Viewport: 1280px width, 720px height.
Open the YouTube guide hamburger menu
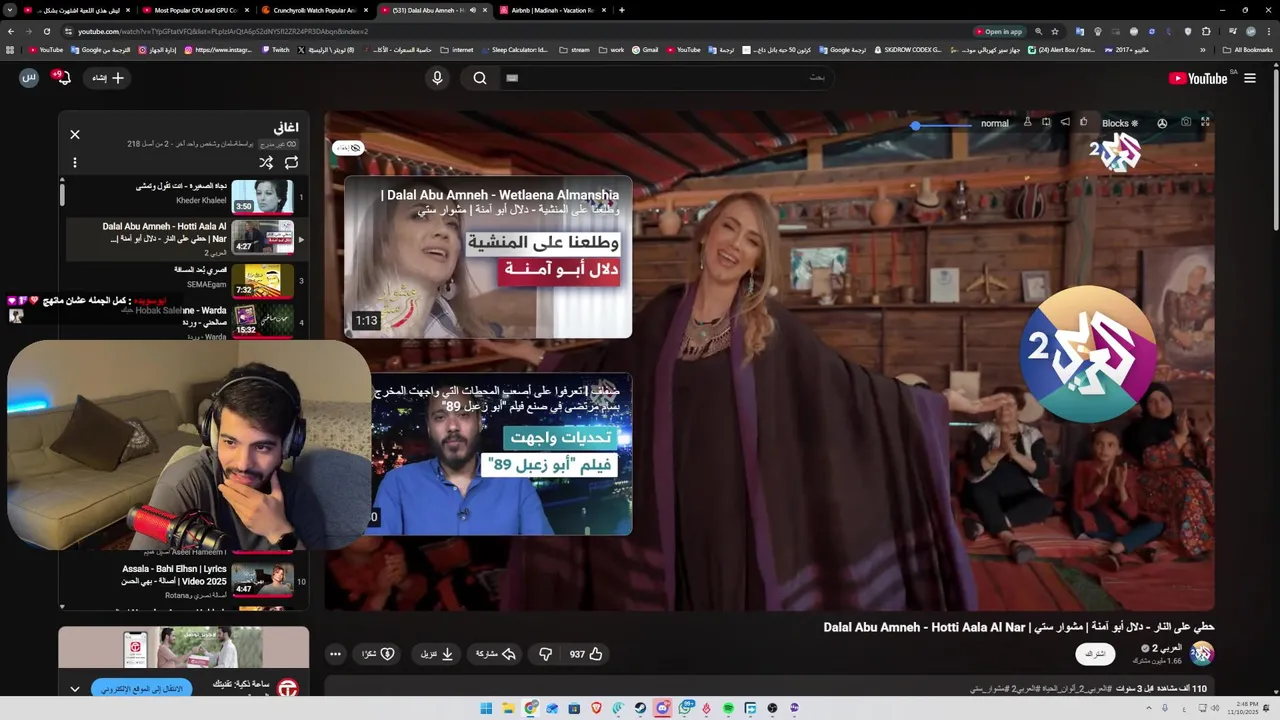1249,78
